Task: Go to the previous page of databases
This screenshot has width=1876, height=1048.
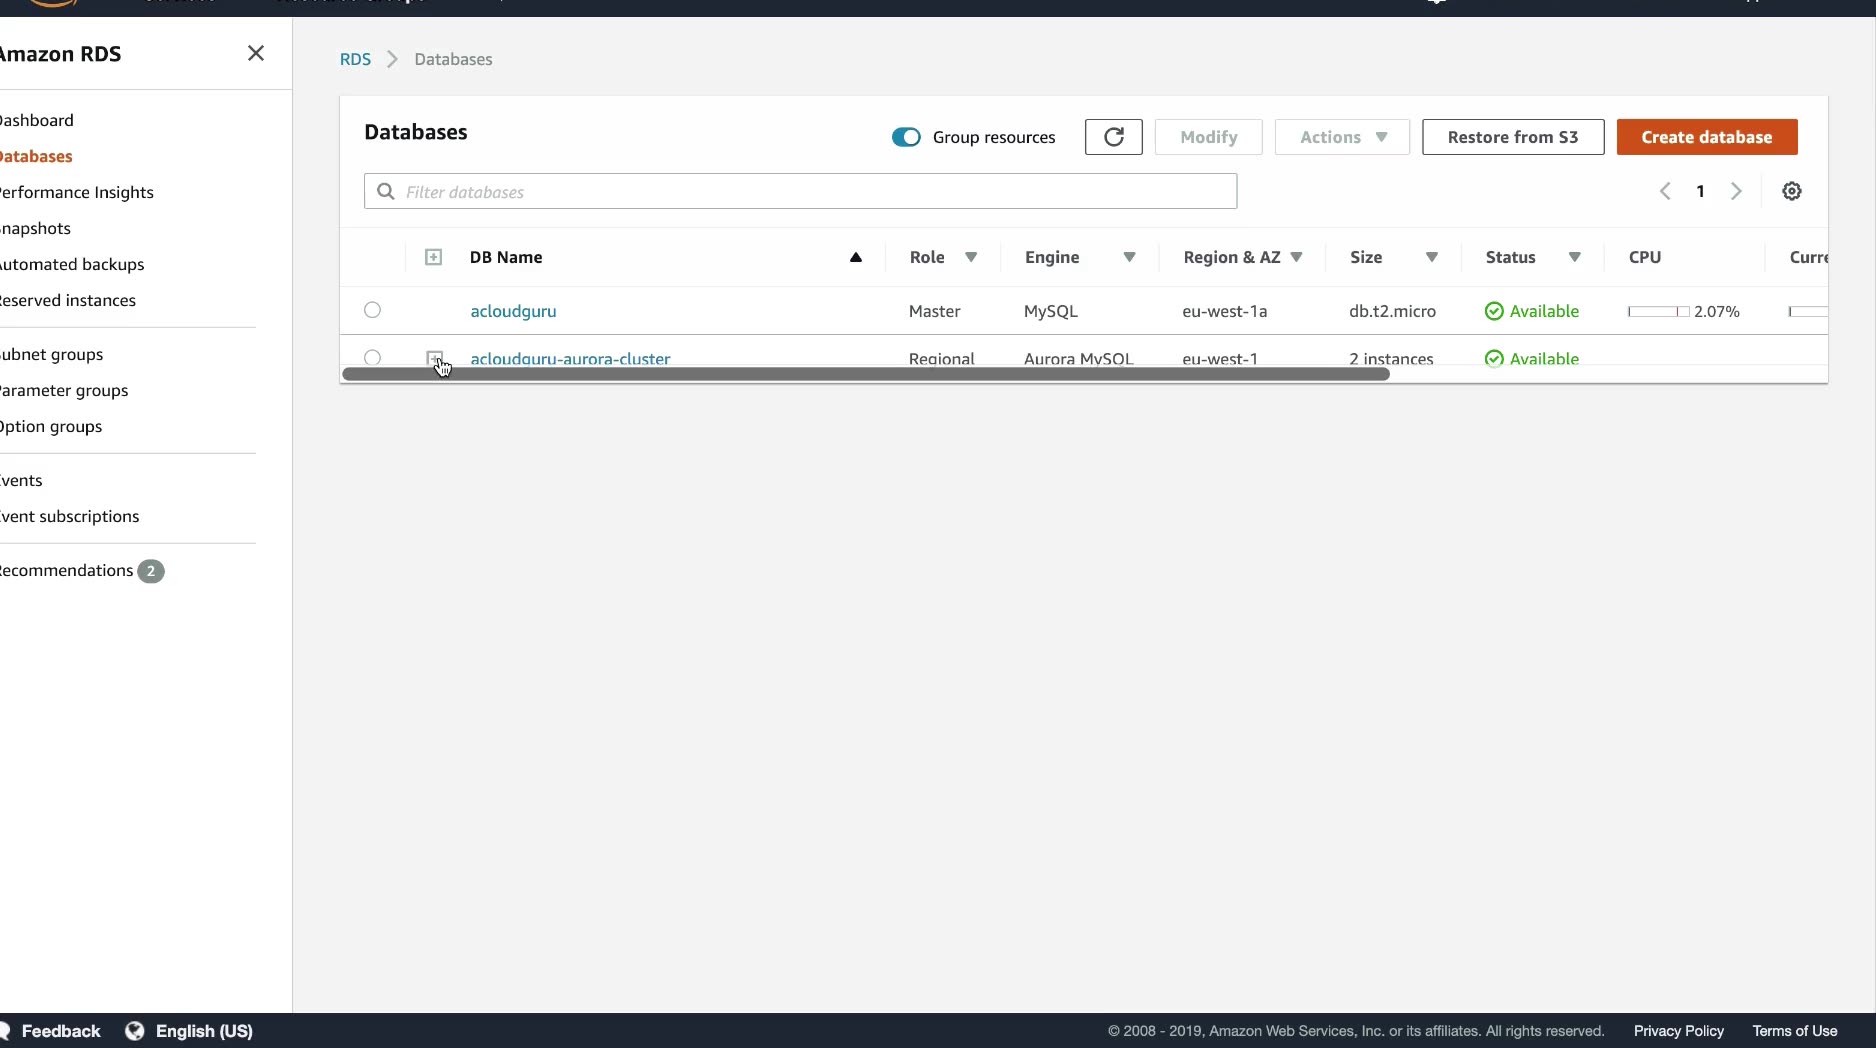Action: click(x=1665, y=191)
